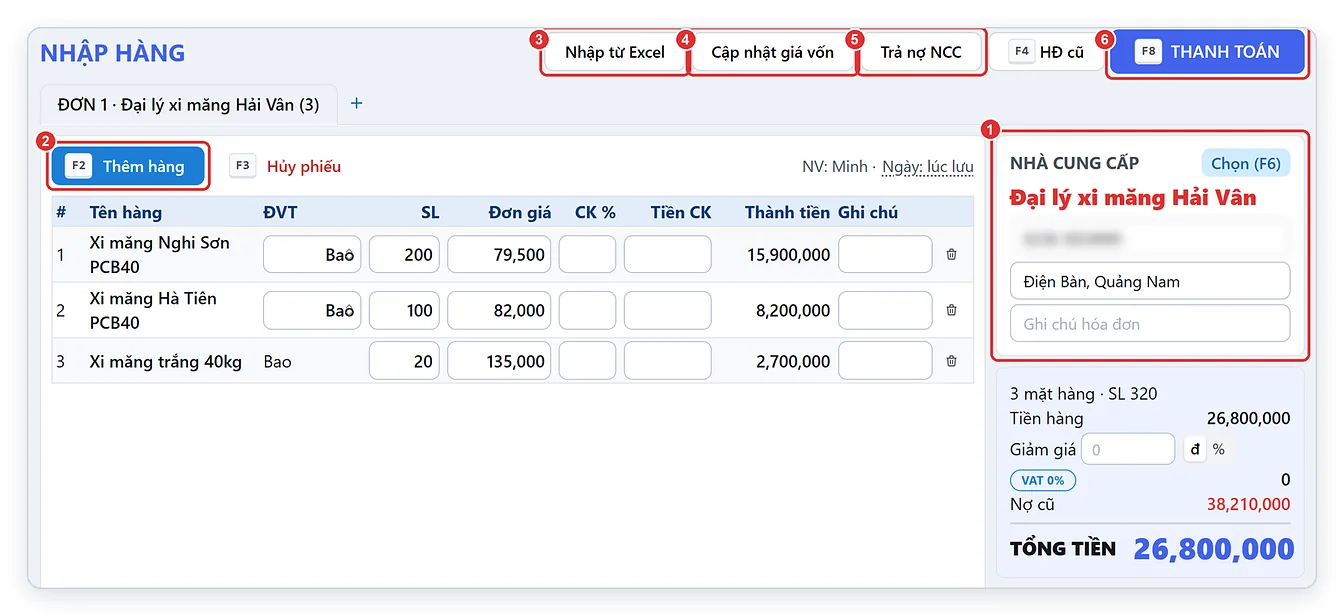Viewport: 1344px width, 616px height.
Task: Open unit dropdown for Xi măng Nghi Sơn
Action: click(x=312, y=255)
